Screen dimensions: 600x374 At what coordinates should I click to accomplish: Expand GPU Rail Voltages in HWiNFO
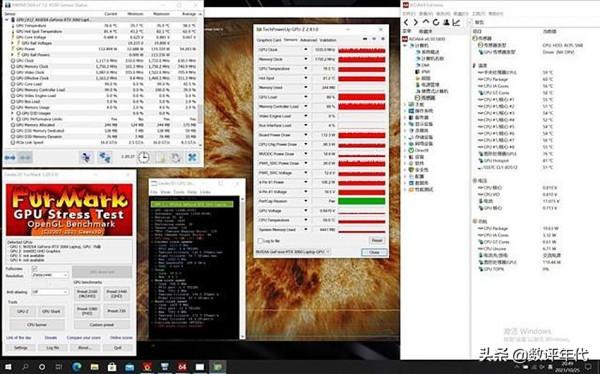[x=12, y=43]
